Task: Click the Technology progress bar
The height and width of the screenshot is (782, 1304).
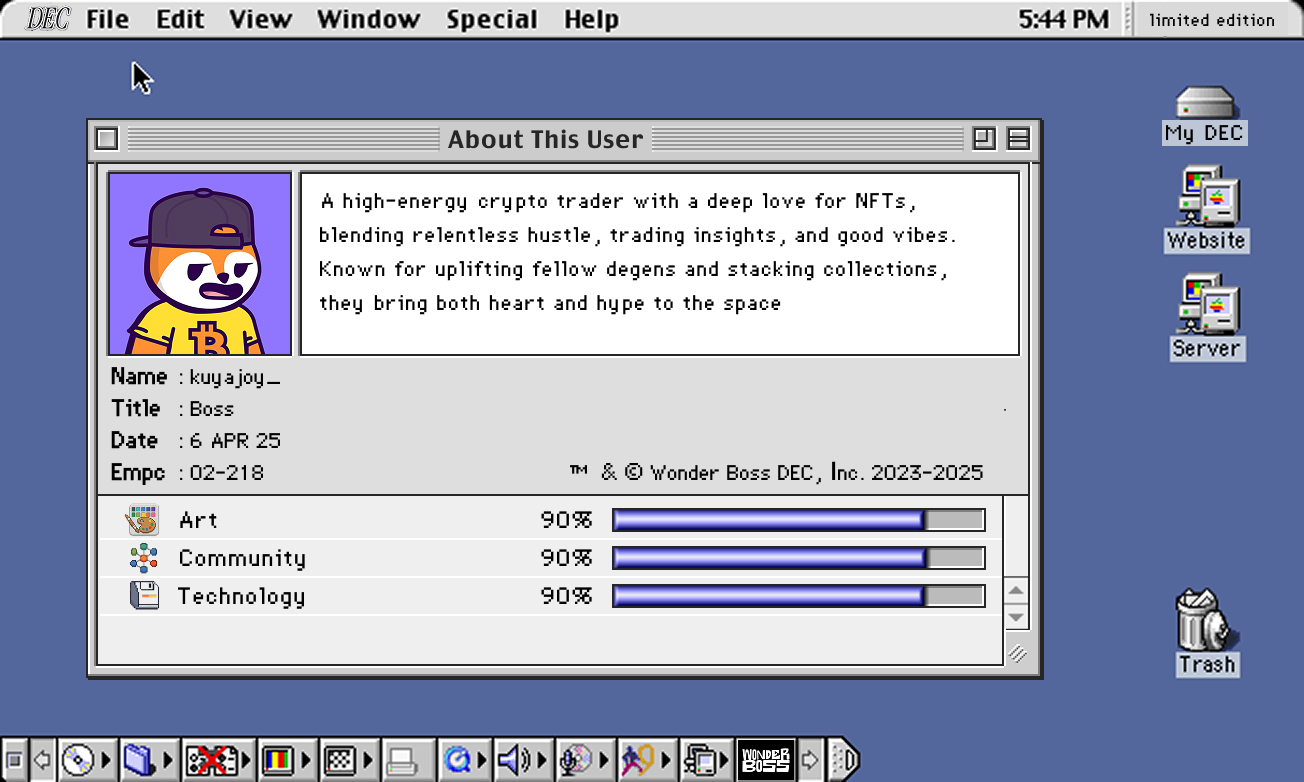Action: pos(798,596)
